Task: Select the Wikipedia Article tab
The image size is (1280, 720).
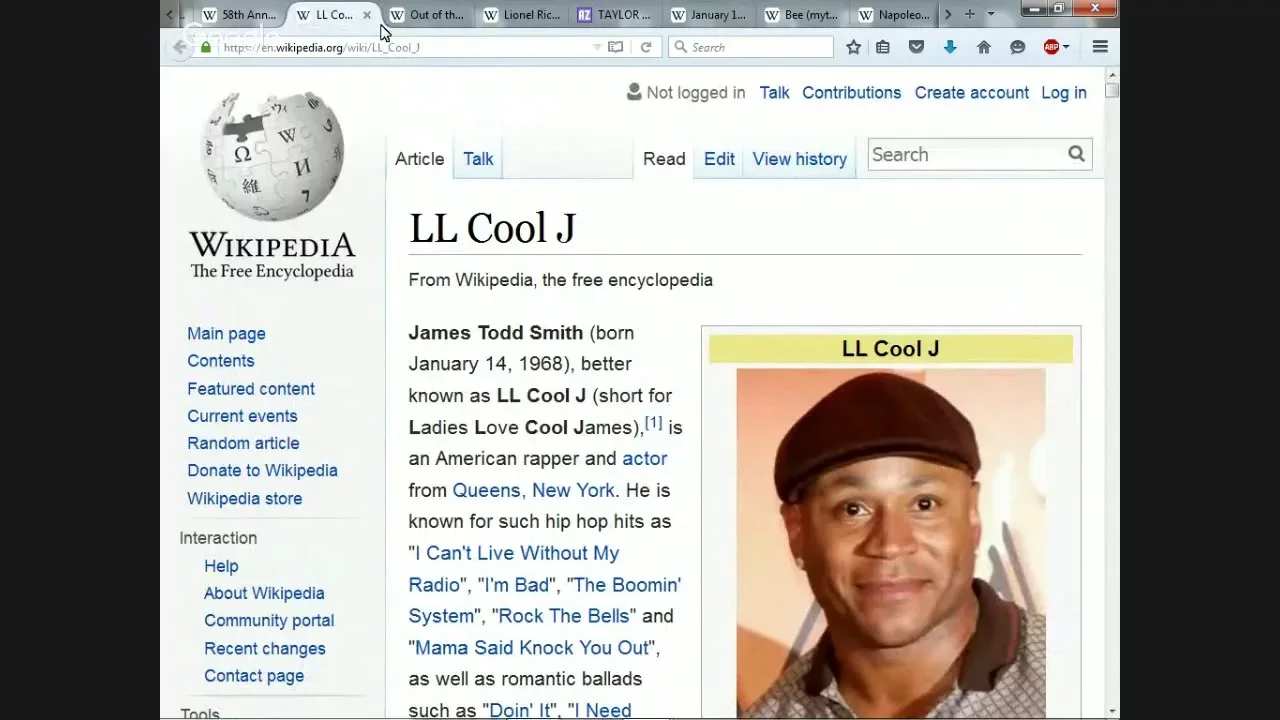Action: (x=419, y=159)
